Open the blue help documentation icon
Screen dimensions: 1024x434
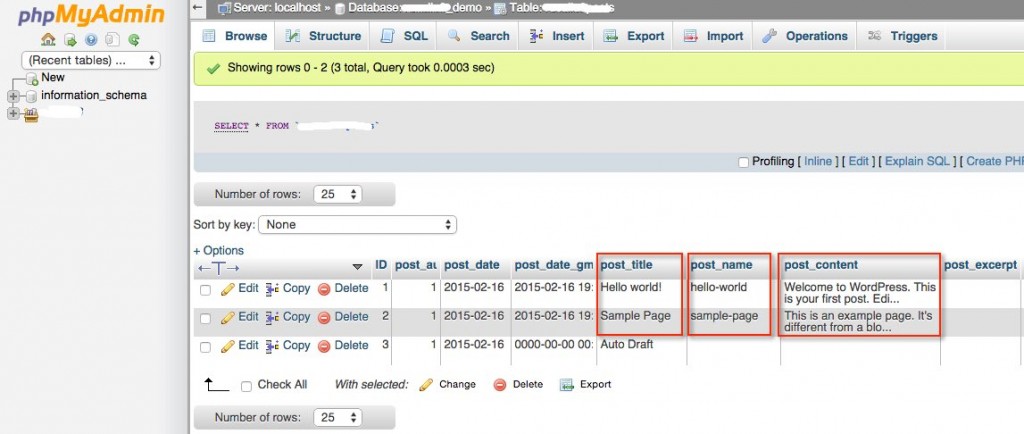point(91,40)
